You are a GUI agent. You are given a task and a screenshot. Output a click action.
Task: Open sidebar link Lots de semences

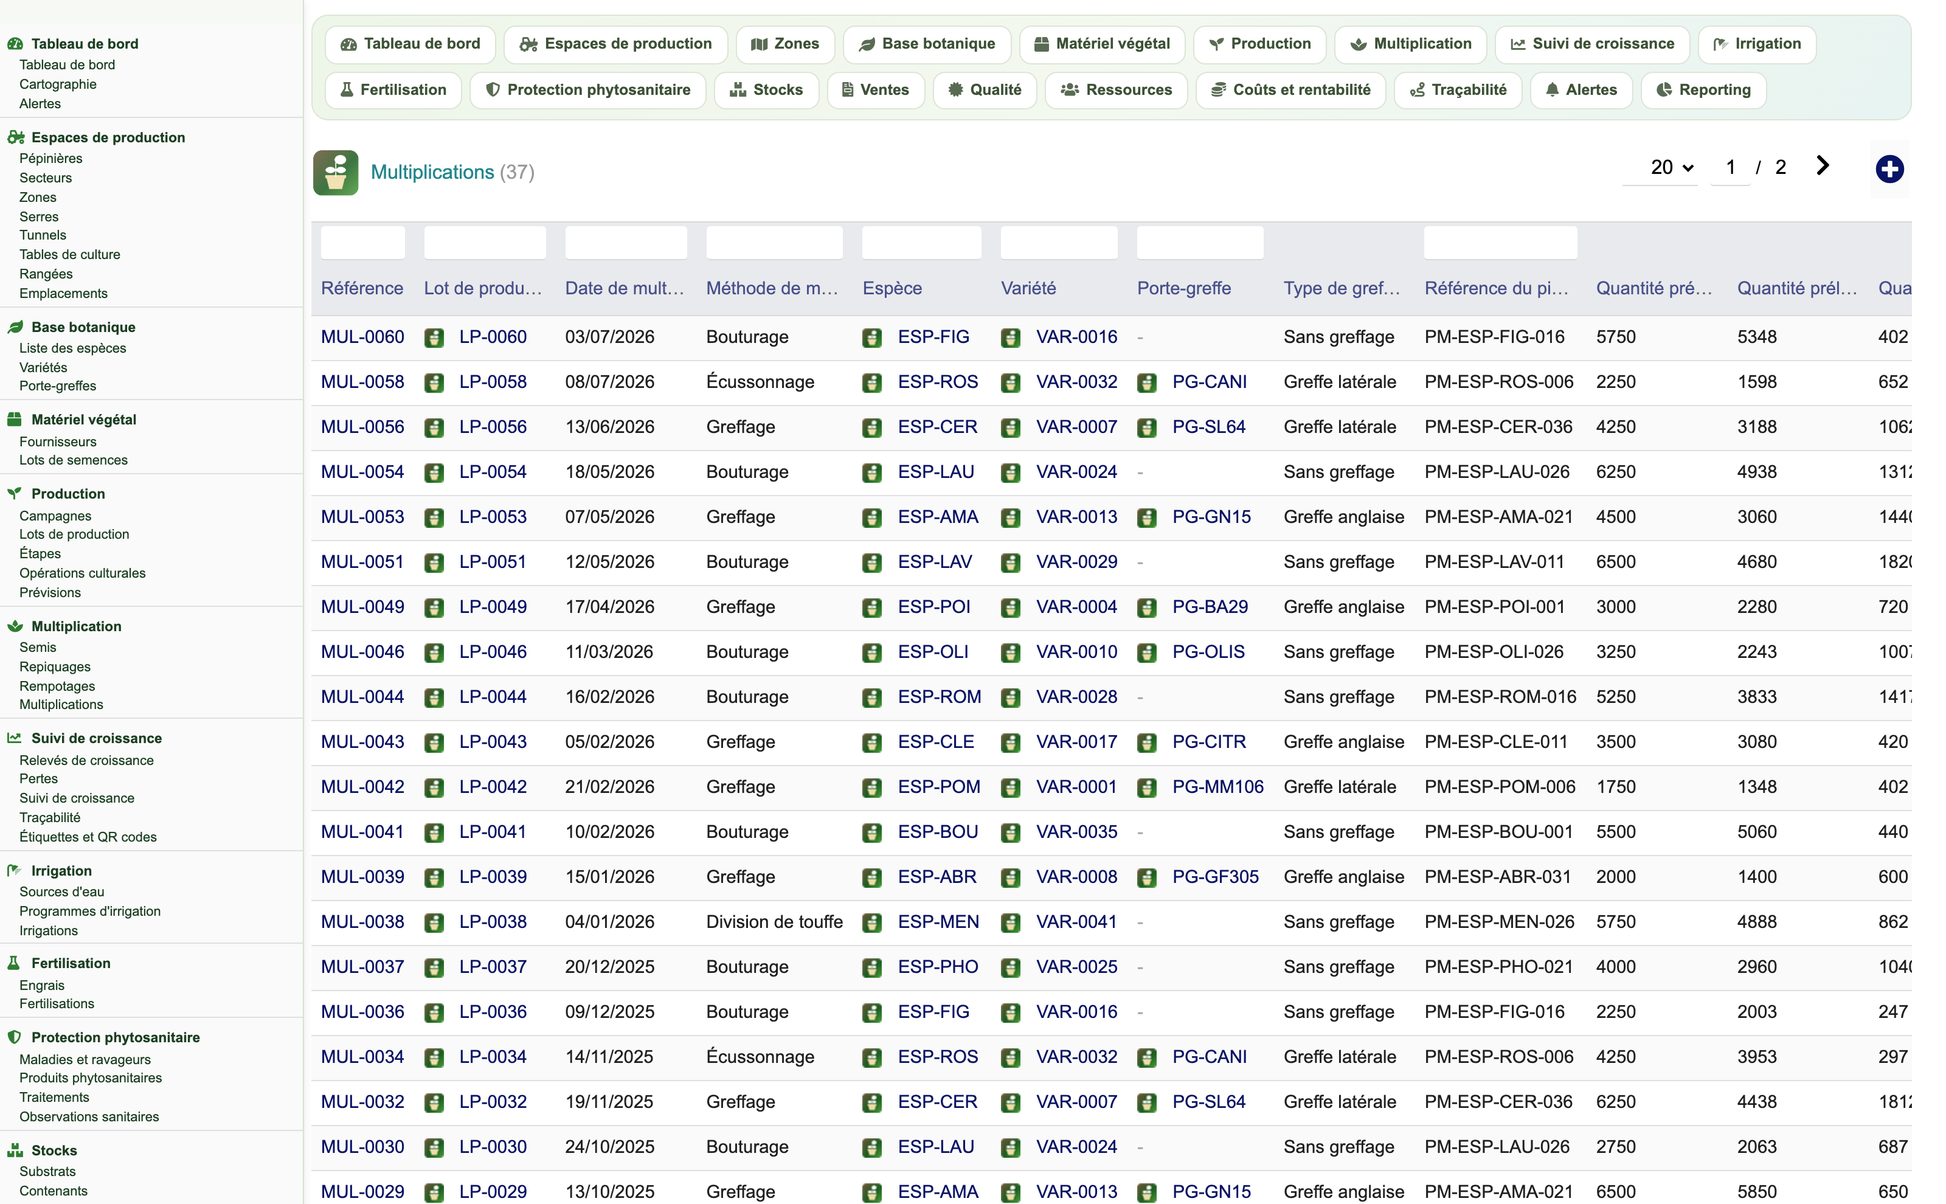coord(73,460)
